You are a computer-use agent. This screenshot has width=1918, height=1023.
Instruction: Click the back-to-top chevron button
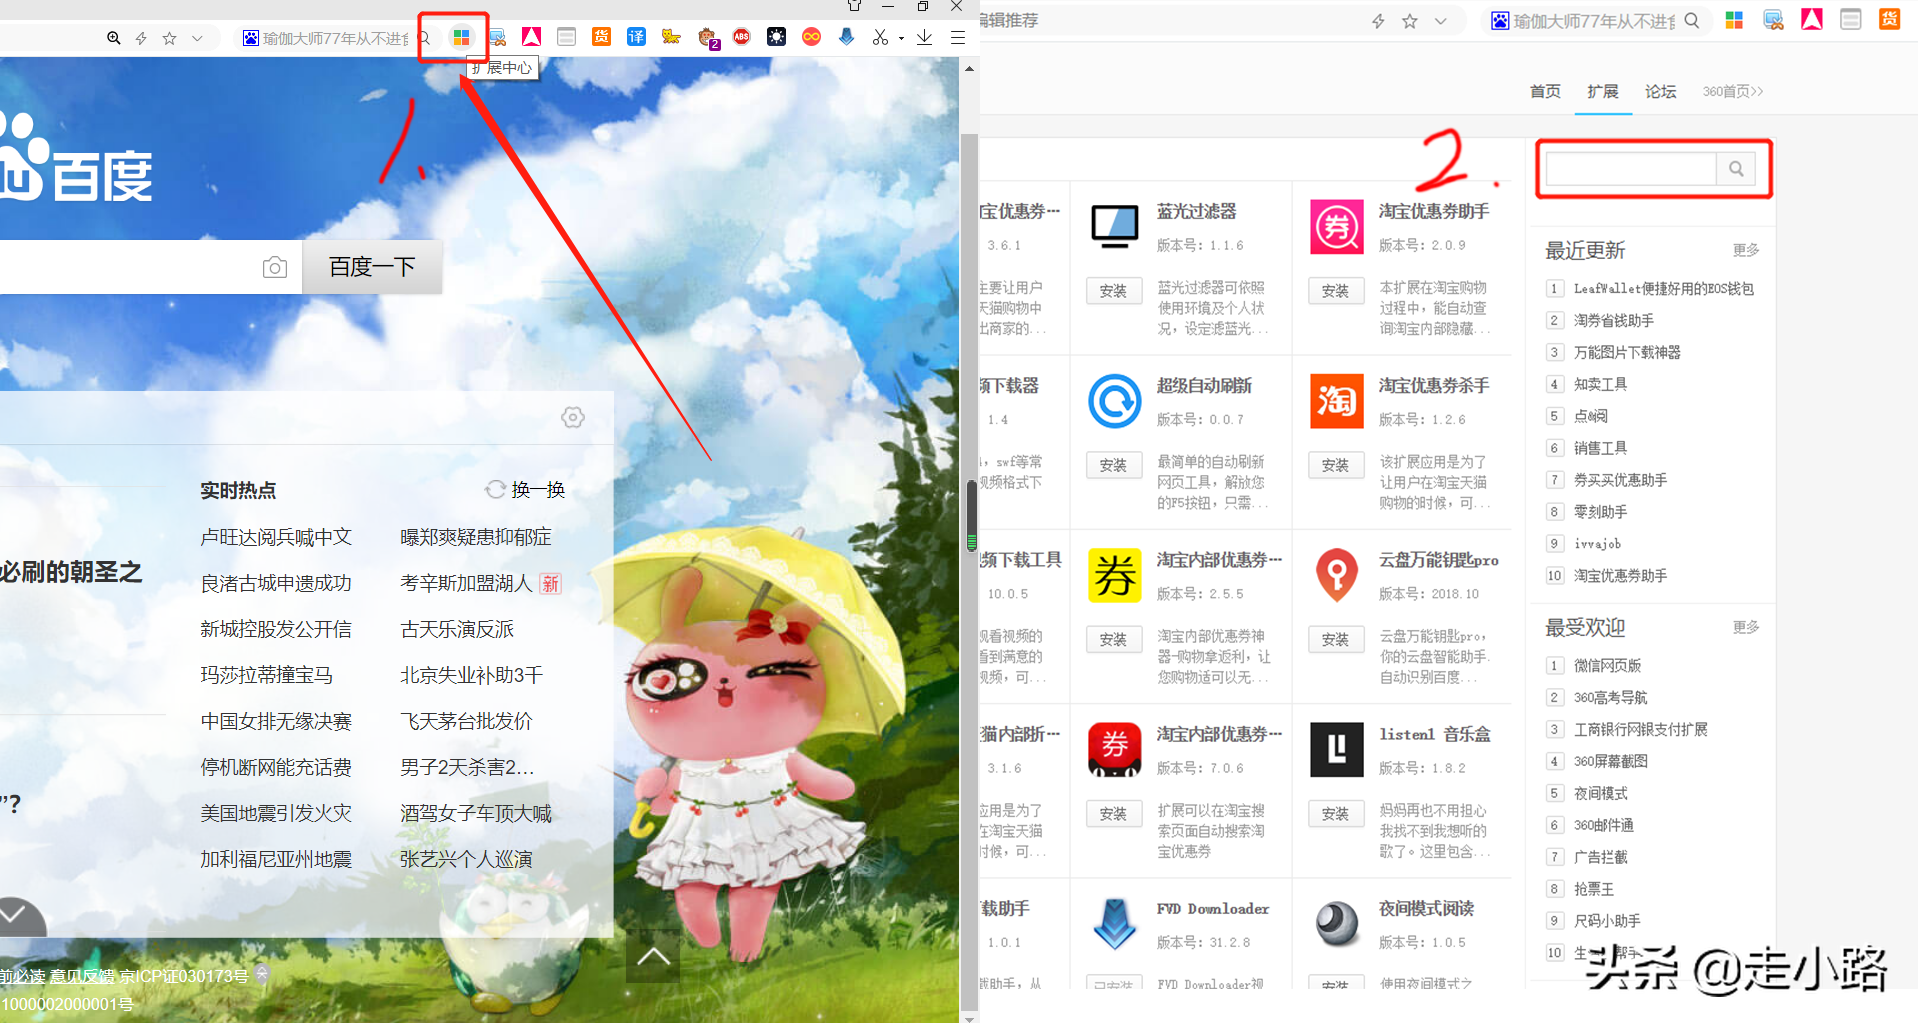(653, 956)
